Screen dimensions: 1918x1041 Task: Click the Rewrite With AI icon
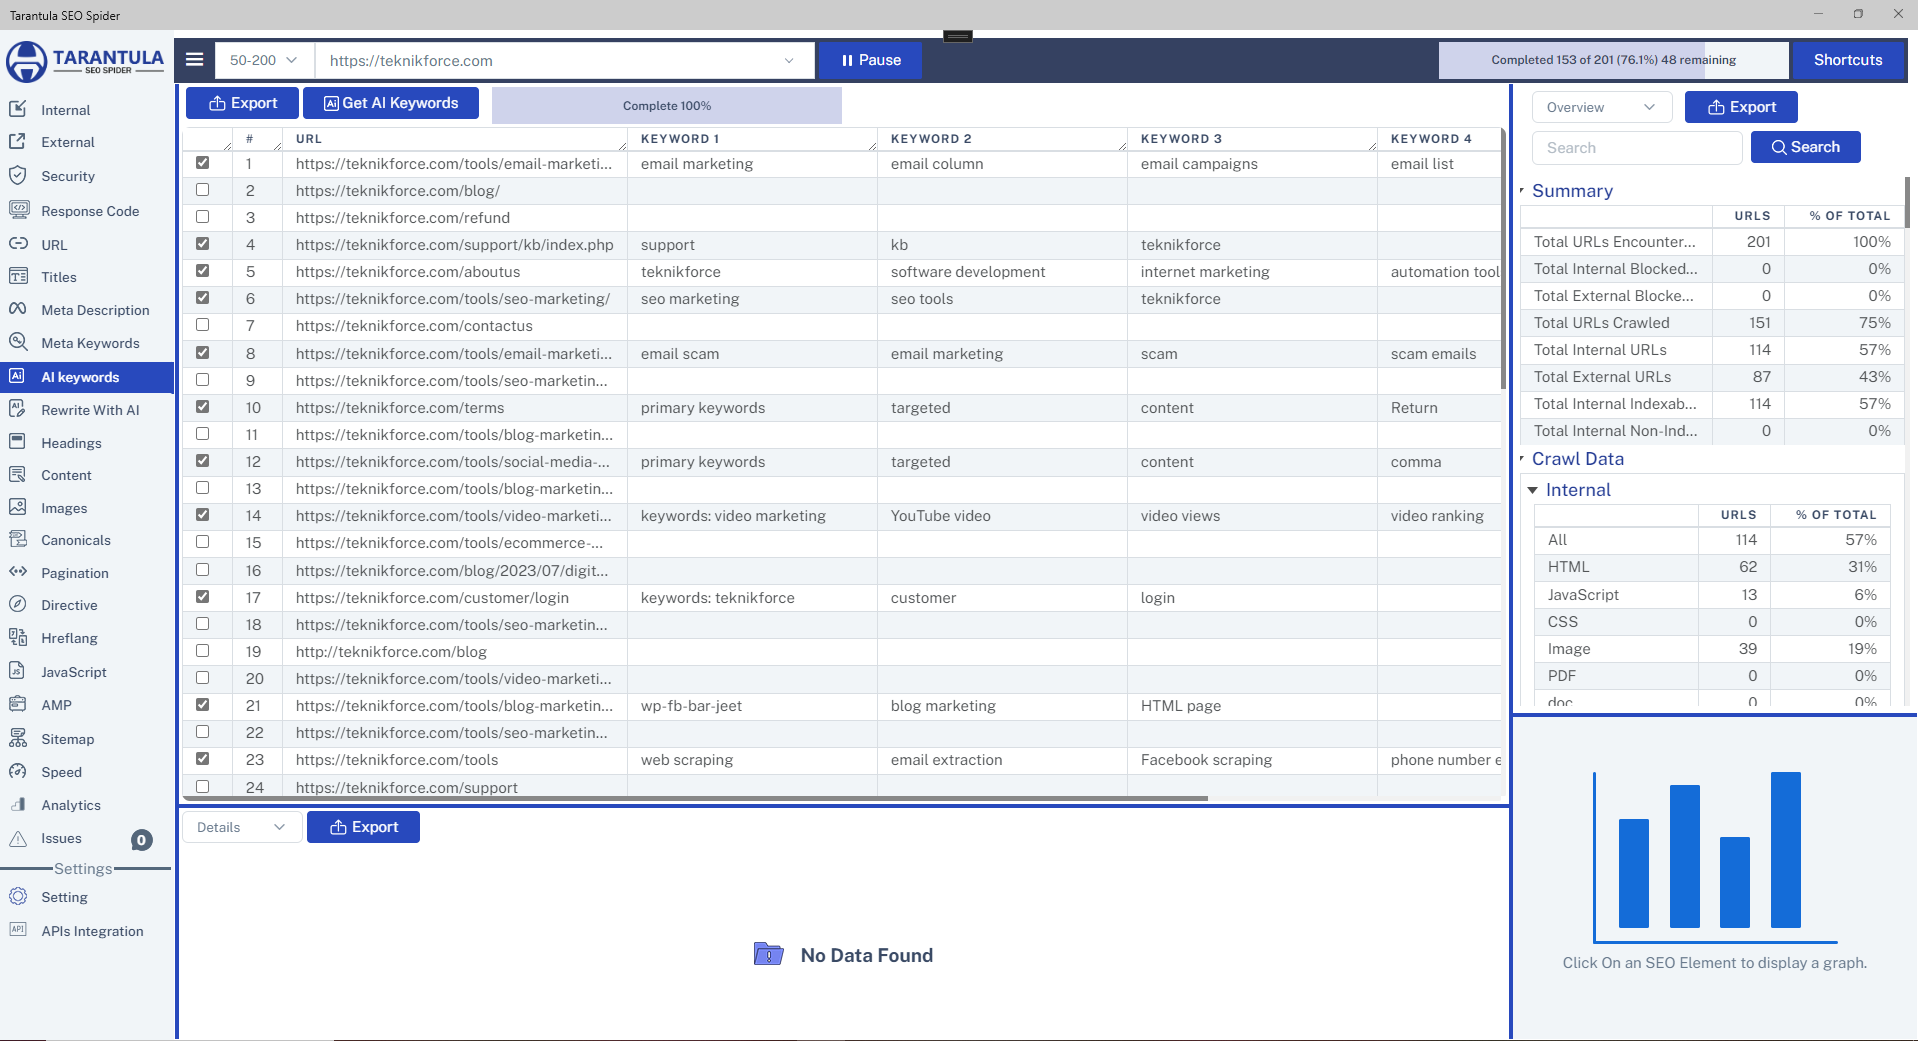tap(17, 409)
